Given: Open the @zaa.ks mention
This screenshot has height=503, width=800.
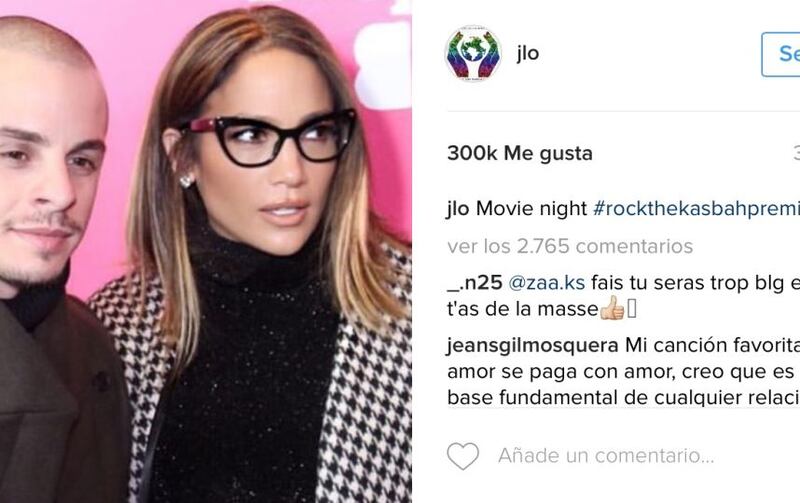Looking at the screenshot, I should pos(546,283).
